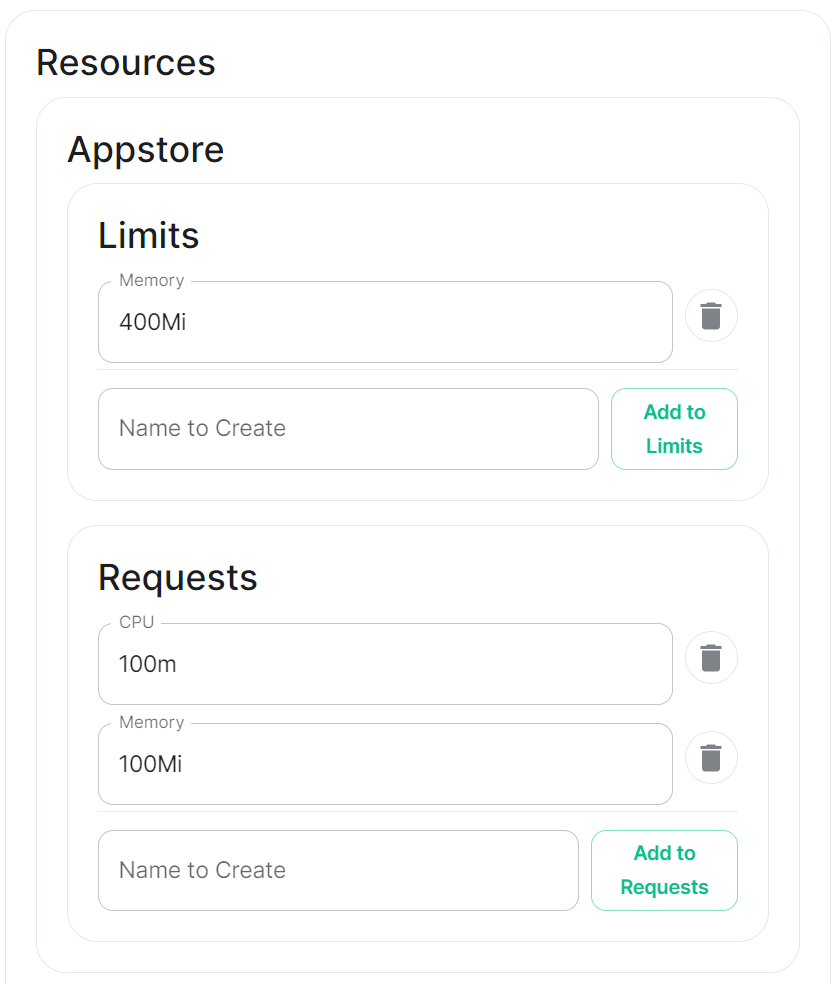Delete the Memory request using trash icon

point(711,758)
